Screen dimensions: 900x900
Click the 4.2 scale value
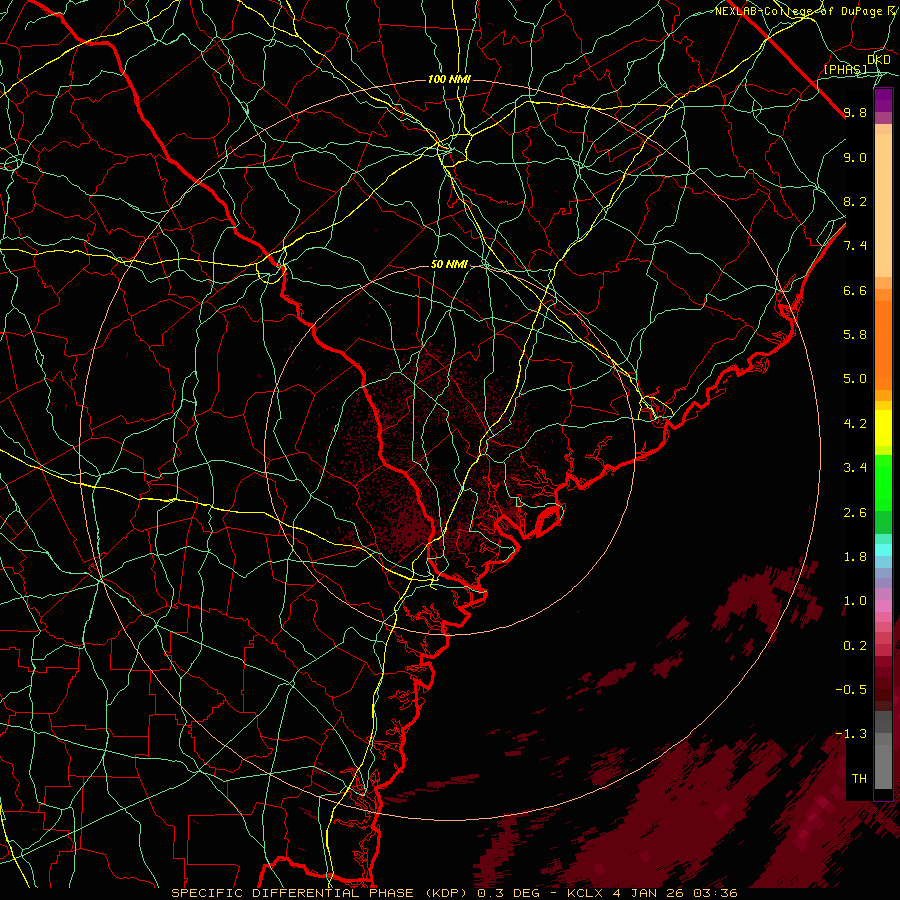point(855,424)
